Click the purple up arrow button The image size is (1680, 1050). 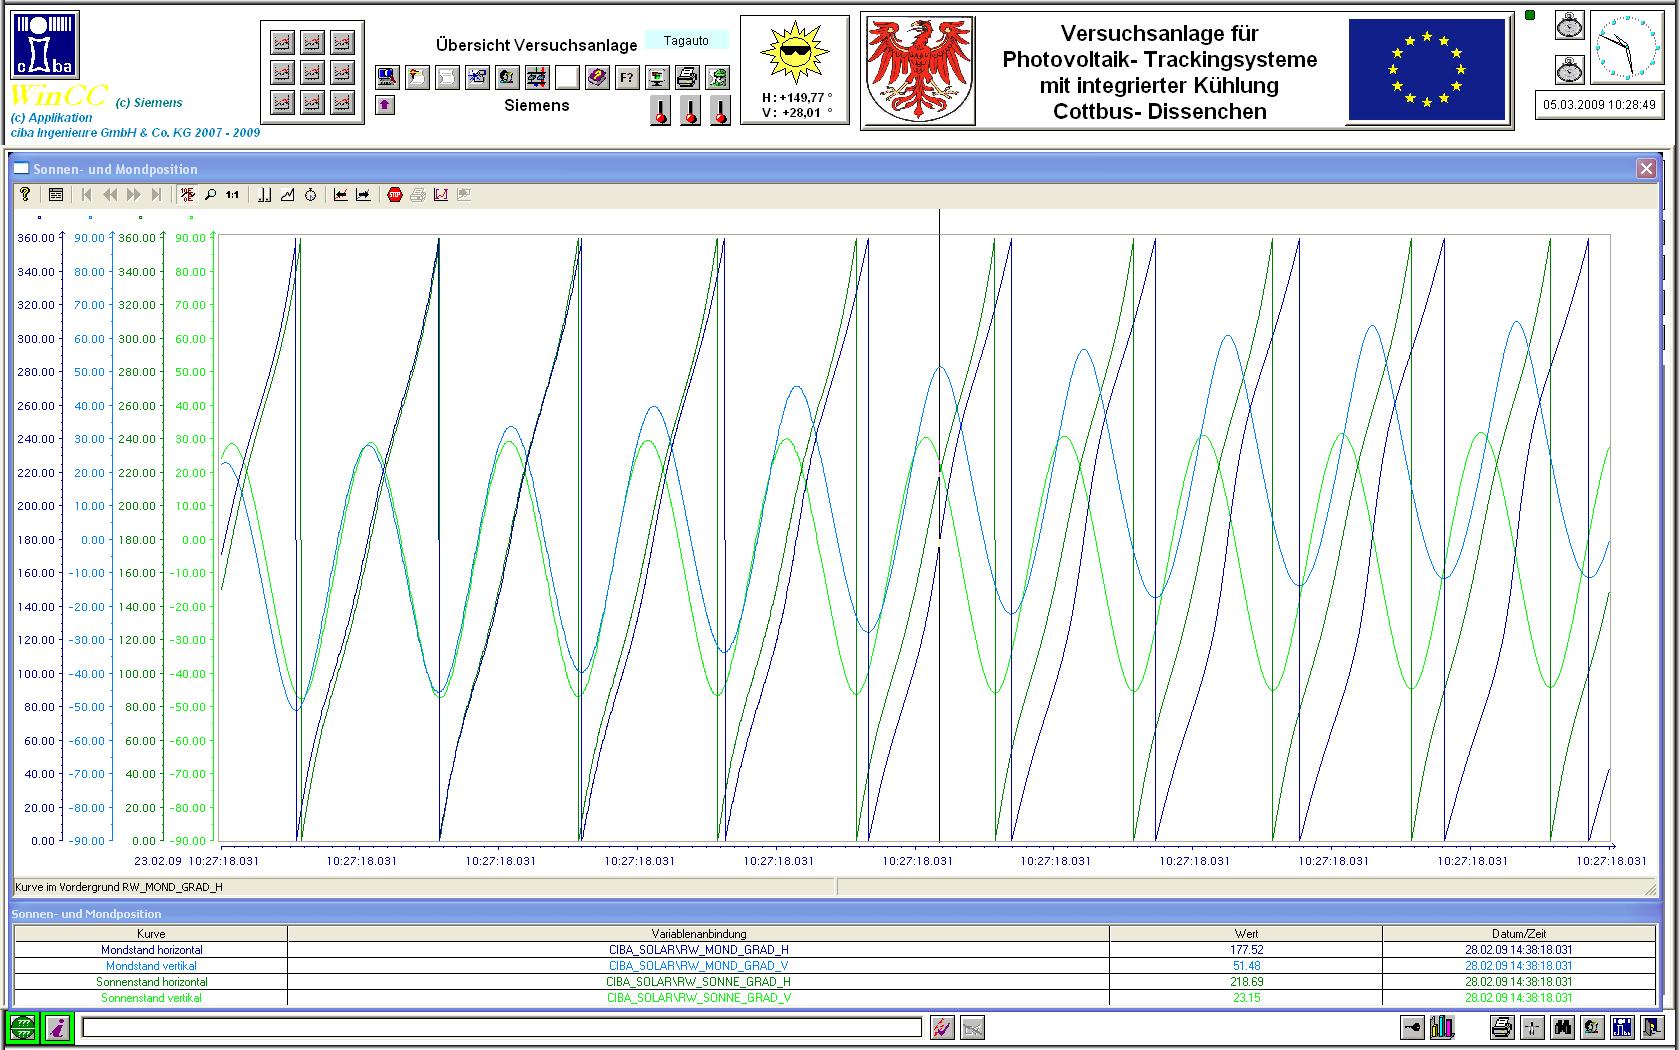[385, 105]
